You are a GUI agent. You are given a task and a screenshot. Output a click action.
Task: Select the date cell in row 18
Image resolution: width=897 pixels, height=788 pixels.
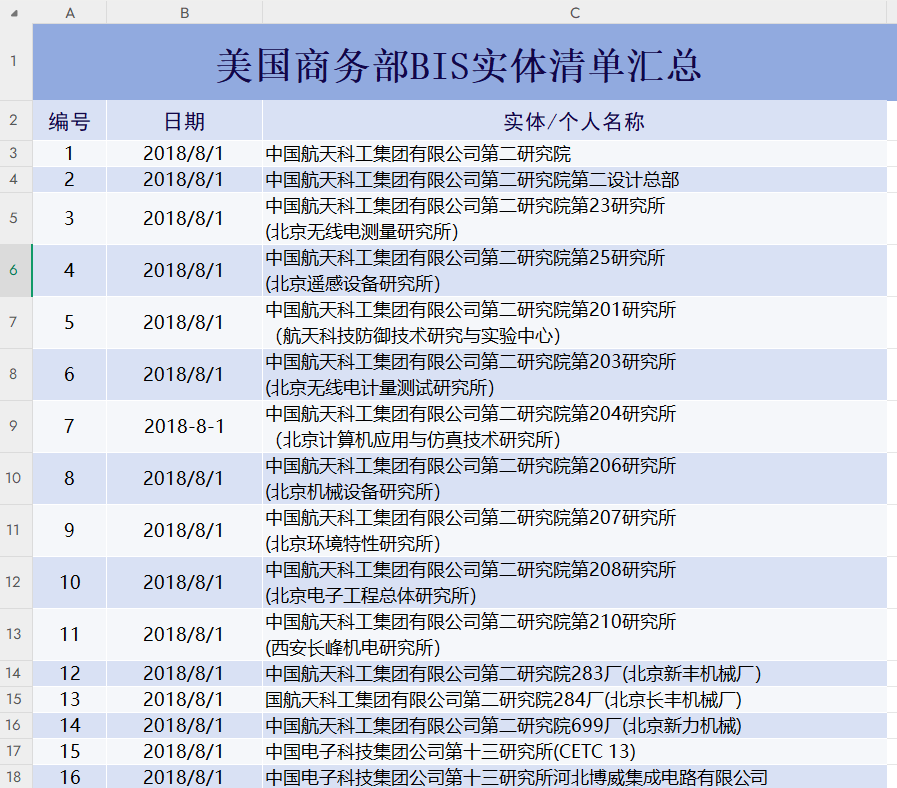[x=184, y=777]
